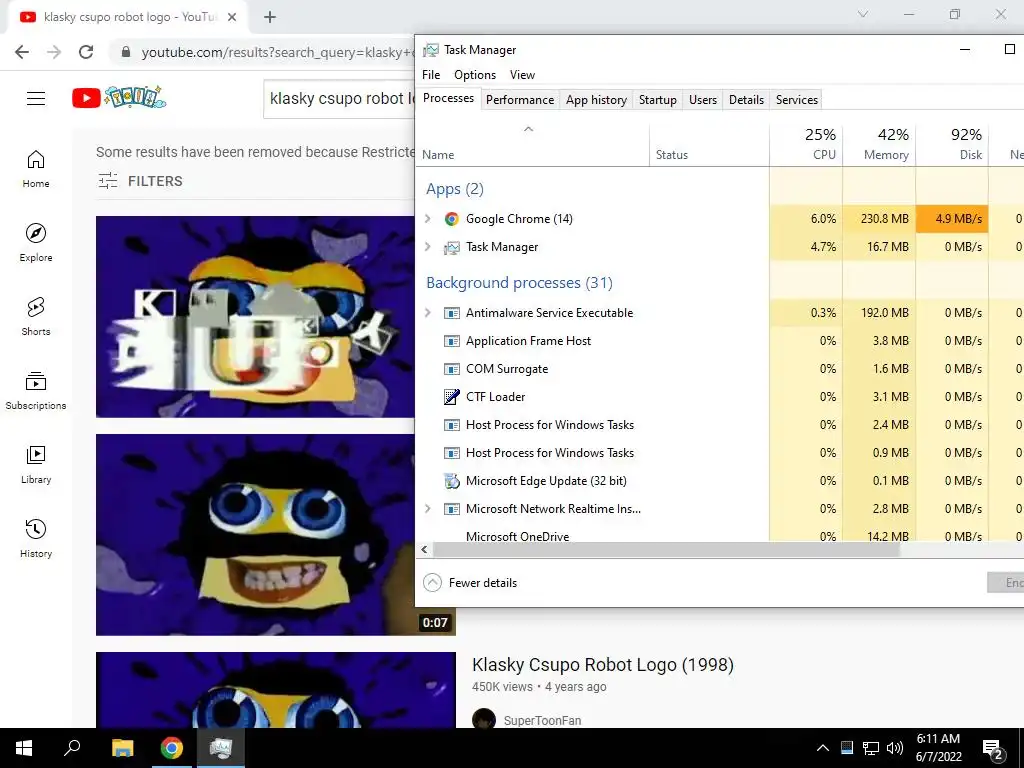Screen dimensions: 1024x768
Task: Switch to App history tab
Action: click(596, 100)
